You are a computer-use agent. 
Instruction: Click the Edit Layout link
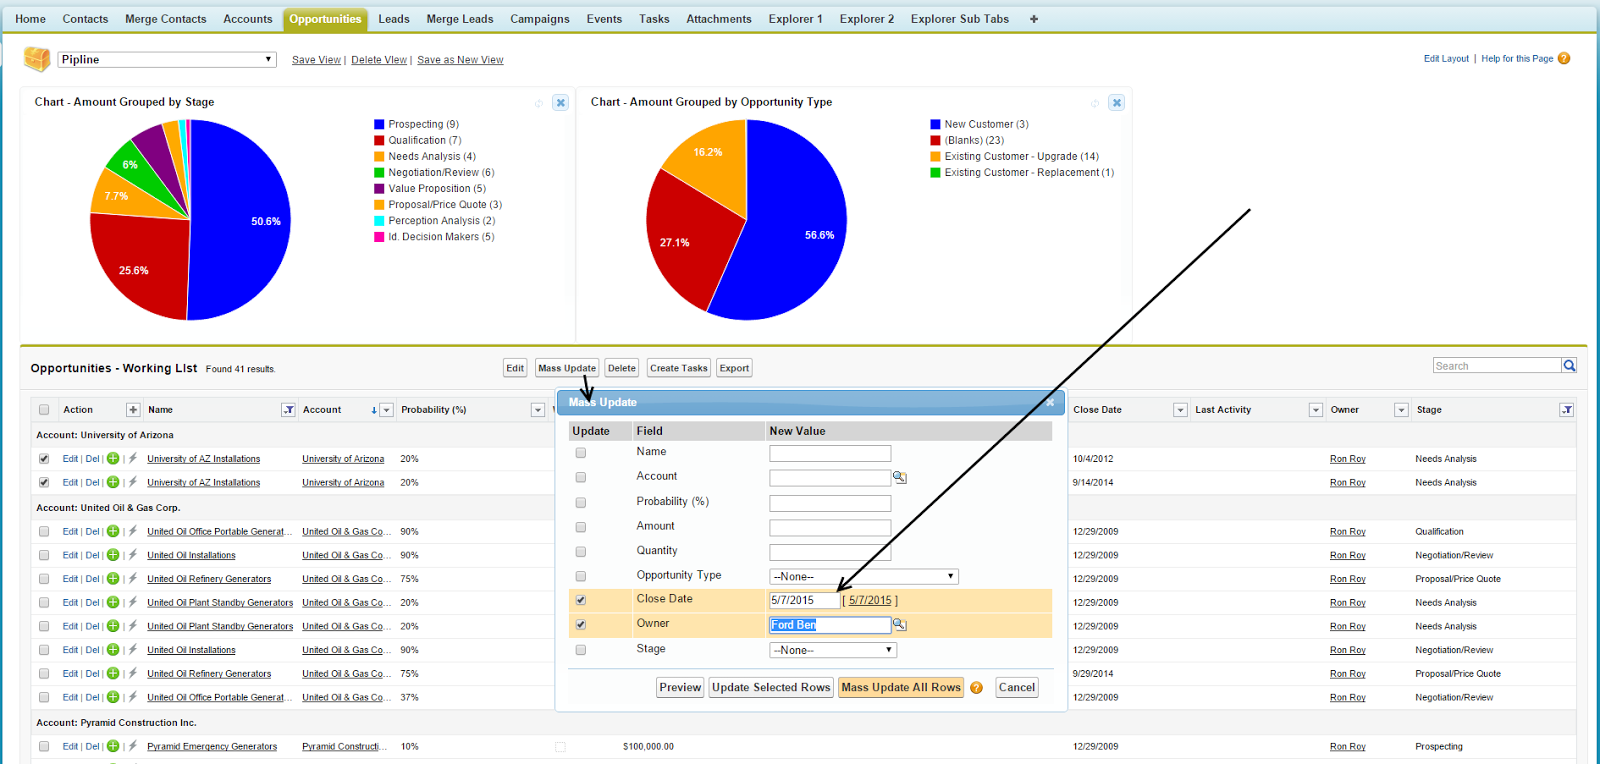[1446, 59]
